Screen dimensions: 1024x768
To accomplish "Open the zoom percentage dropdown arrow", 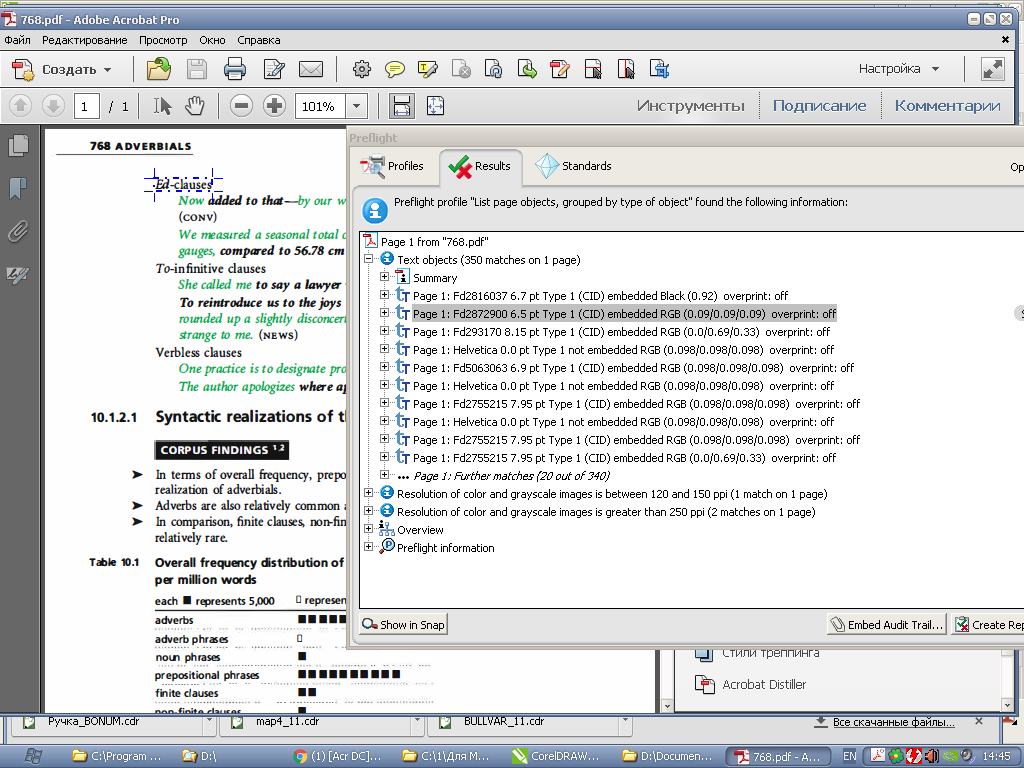I will pyautogui.click(x=356, y=106).
